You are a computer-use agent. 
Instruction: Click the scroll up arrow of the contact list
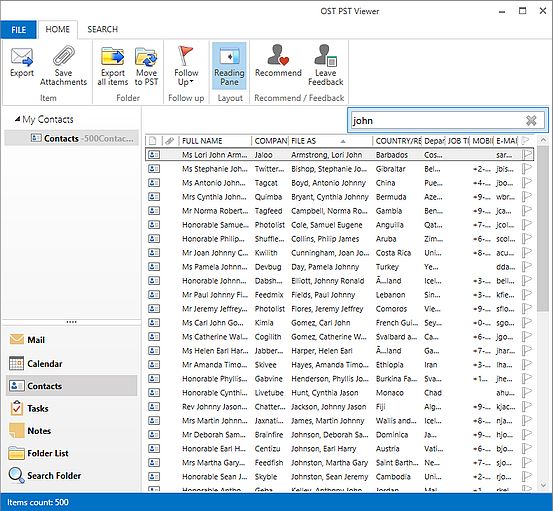(x=543, y=140)
